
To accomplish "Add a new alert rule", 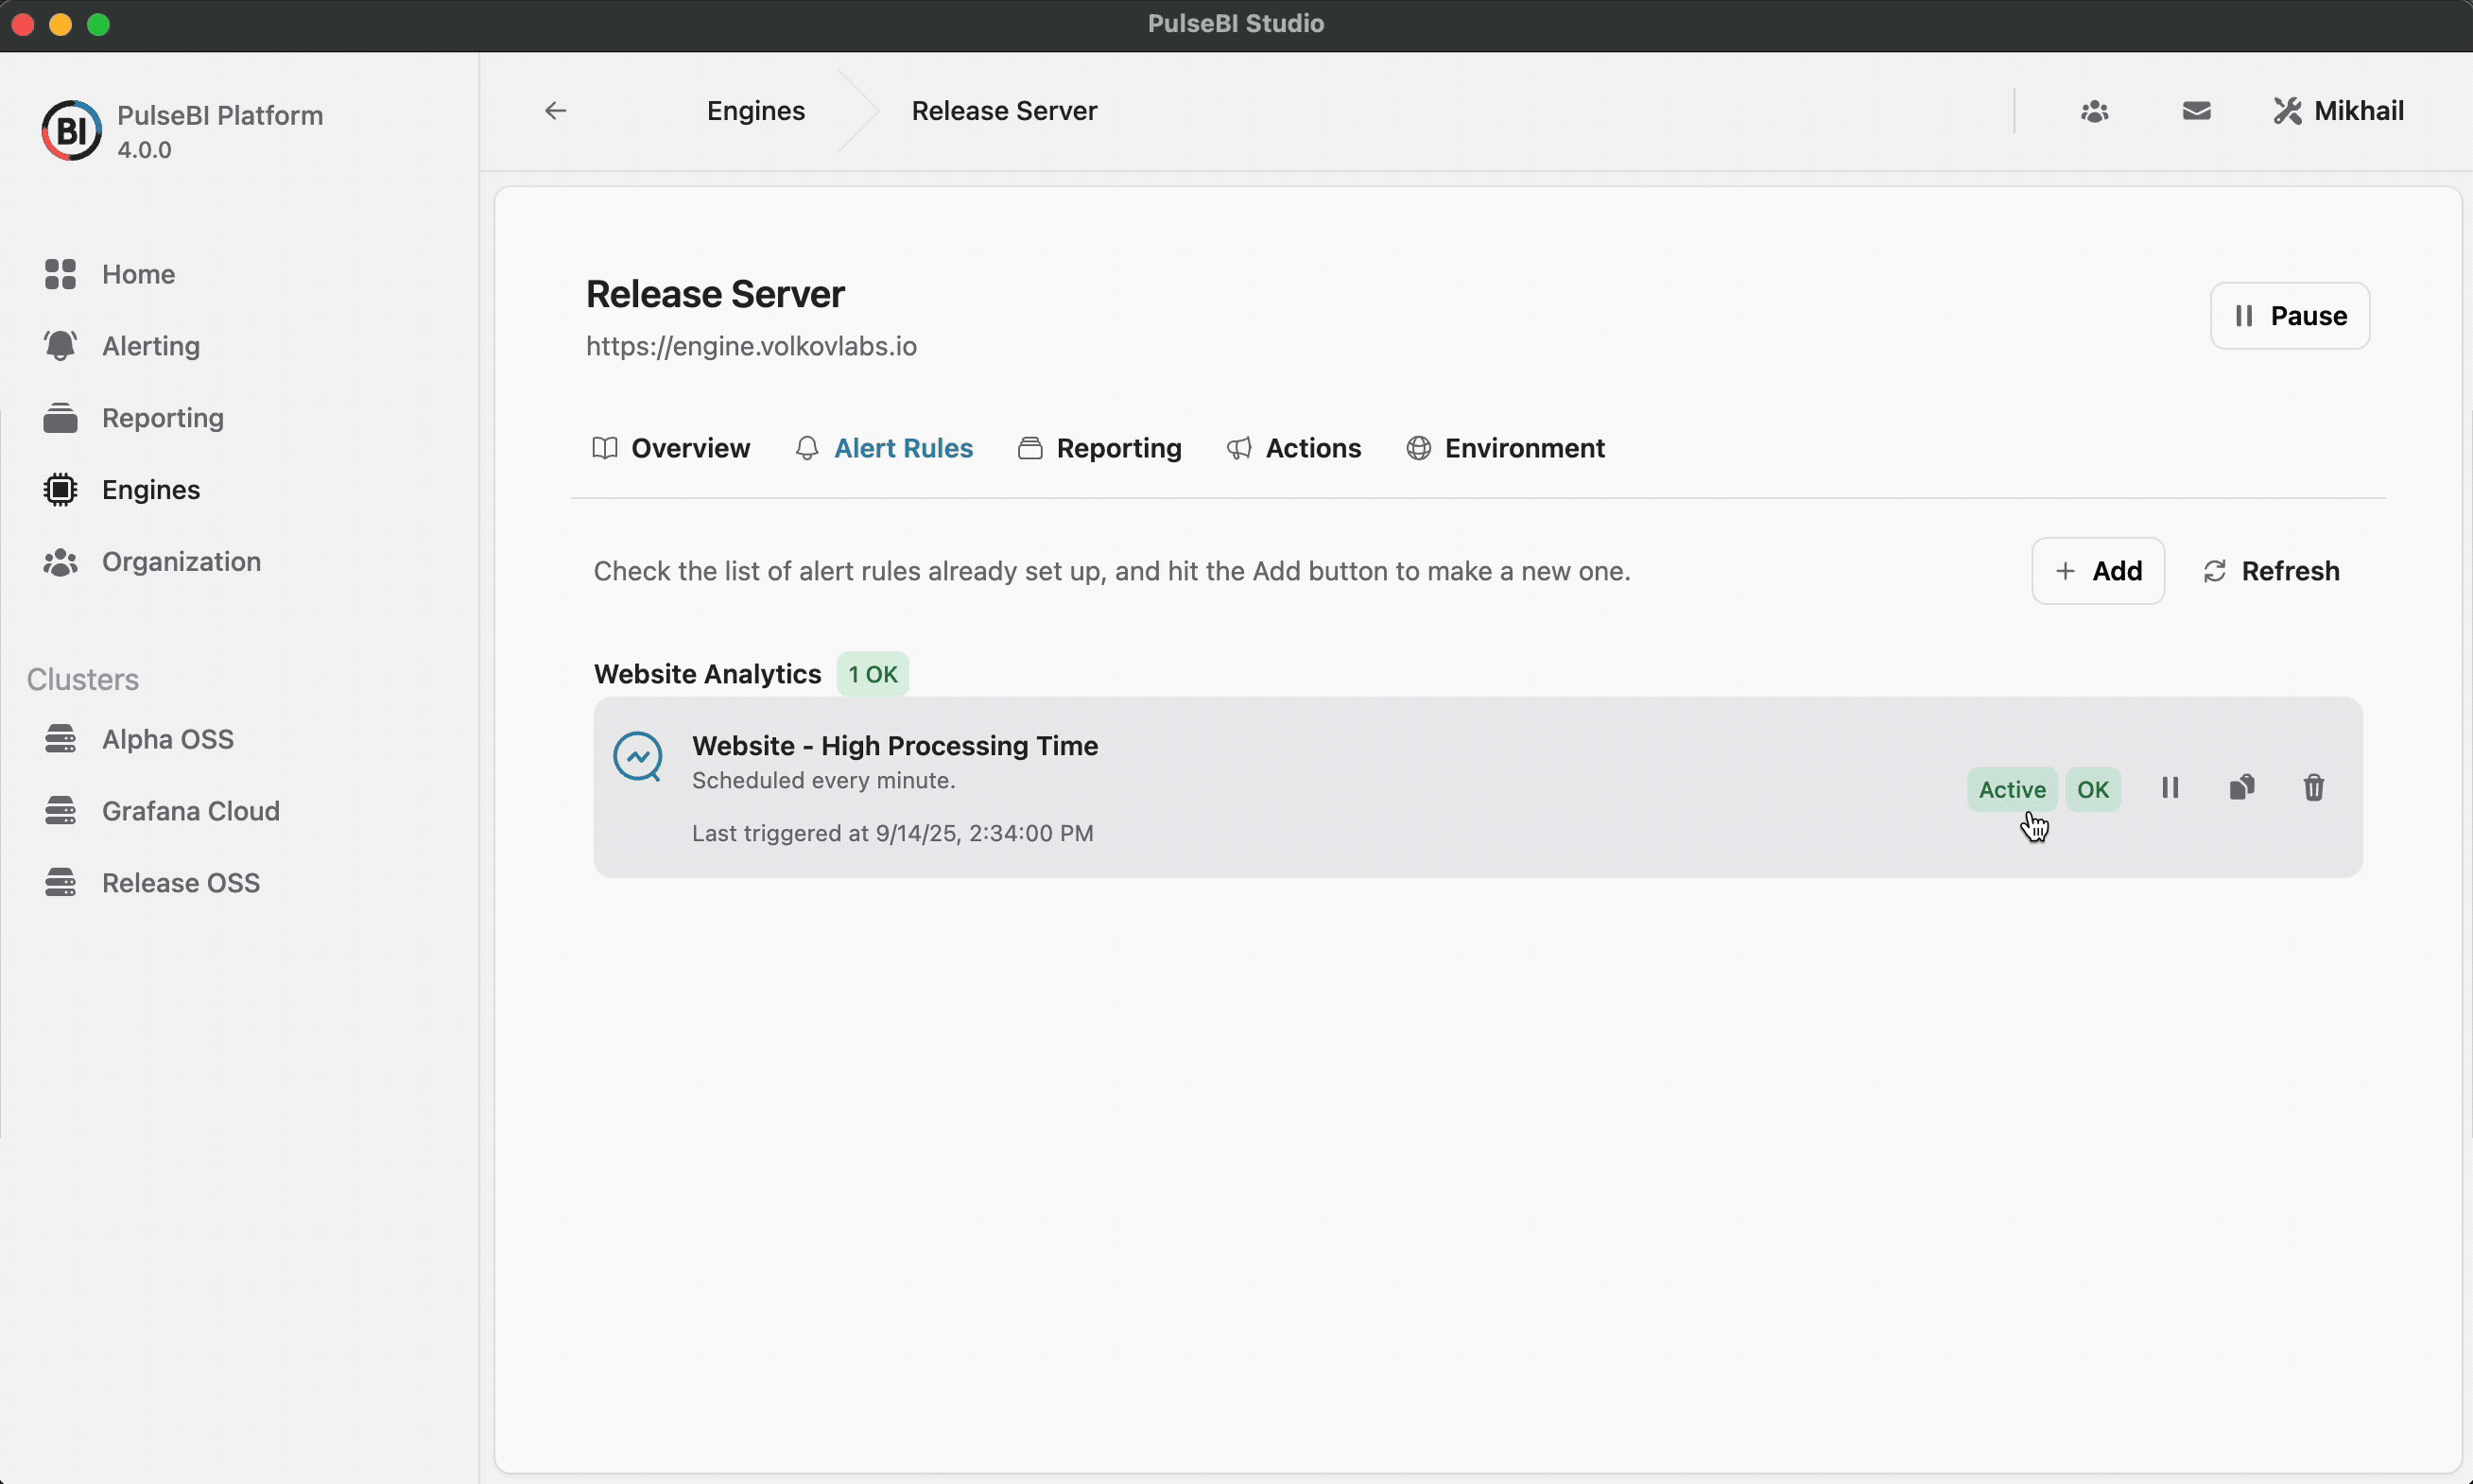I will click(x=2098, y=571).
